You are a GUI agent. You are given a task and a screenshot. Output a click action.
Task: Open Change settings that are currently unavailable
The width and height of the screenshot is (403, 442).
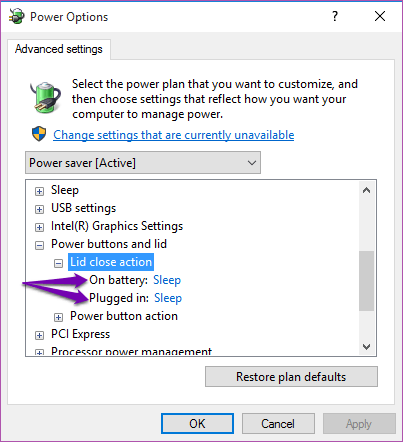(x=174, y=135)
